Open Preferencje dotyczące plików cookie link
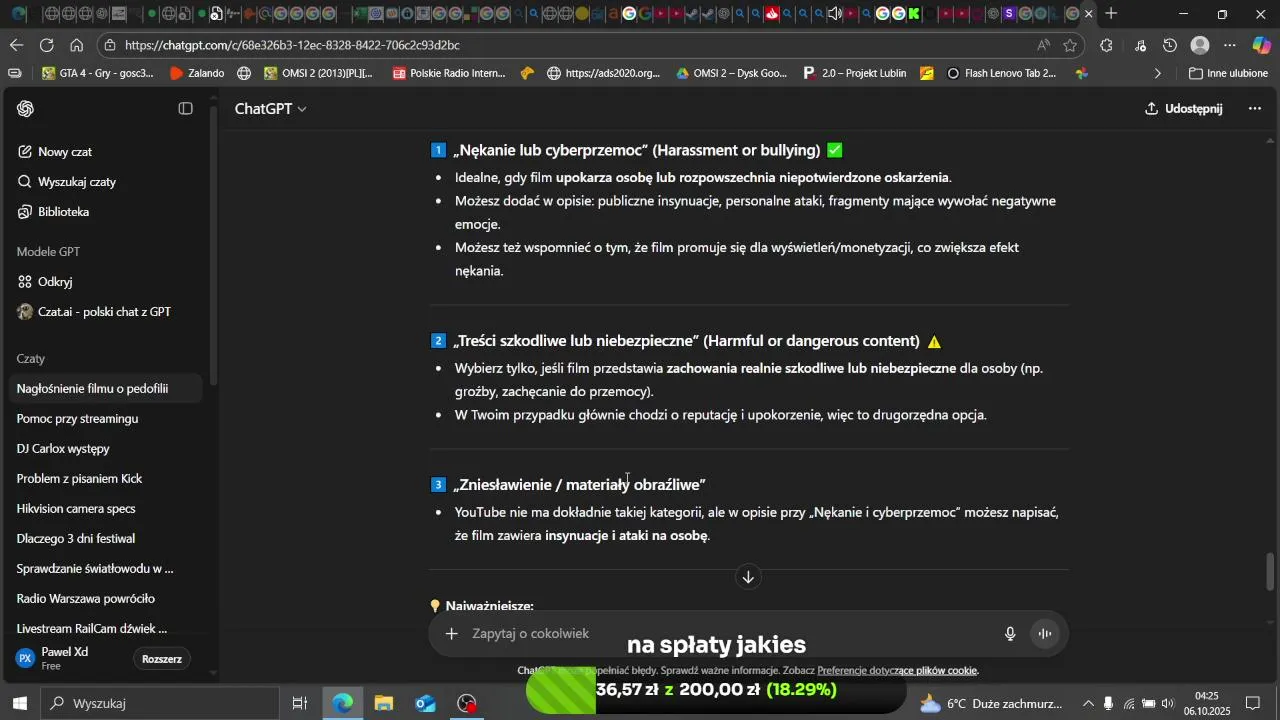The width and height of the screenshot is (1280, 720). (897, 671)
